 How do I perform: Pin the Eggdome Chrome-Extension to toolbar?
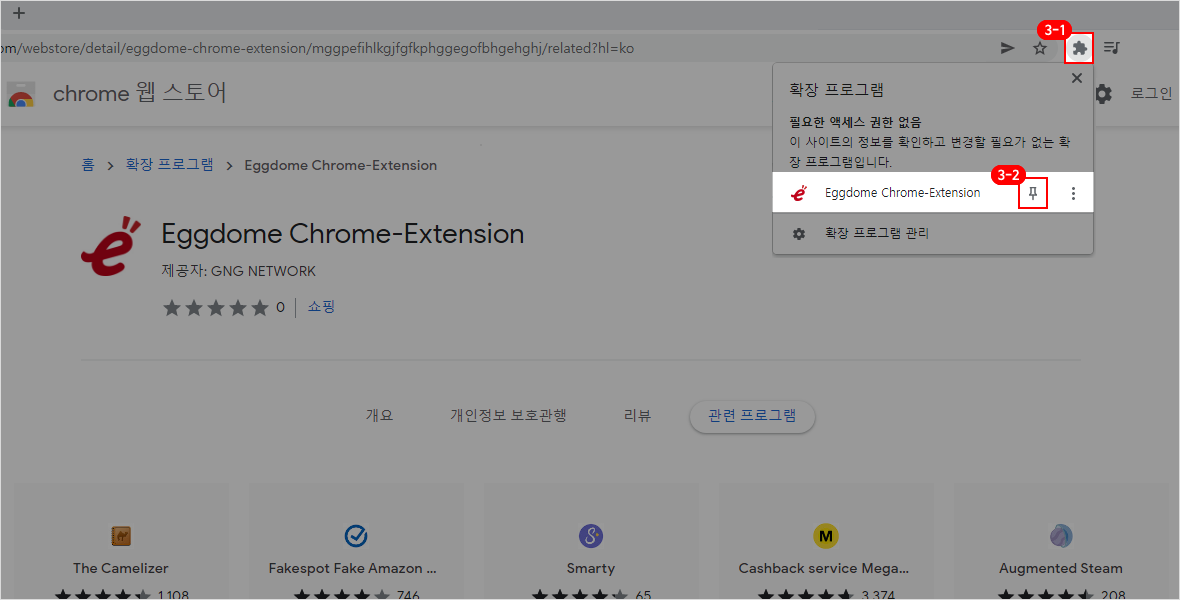(x=1033, y=193)
